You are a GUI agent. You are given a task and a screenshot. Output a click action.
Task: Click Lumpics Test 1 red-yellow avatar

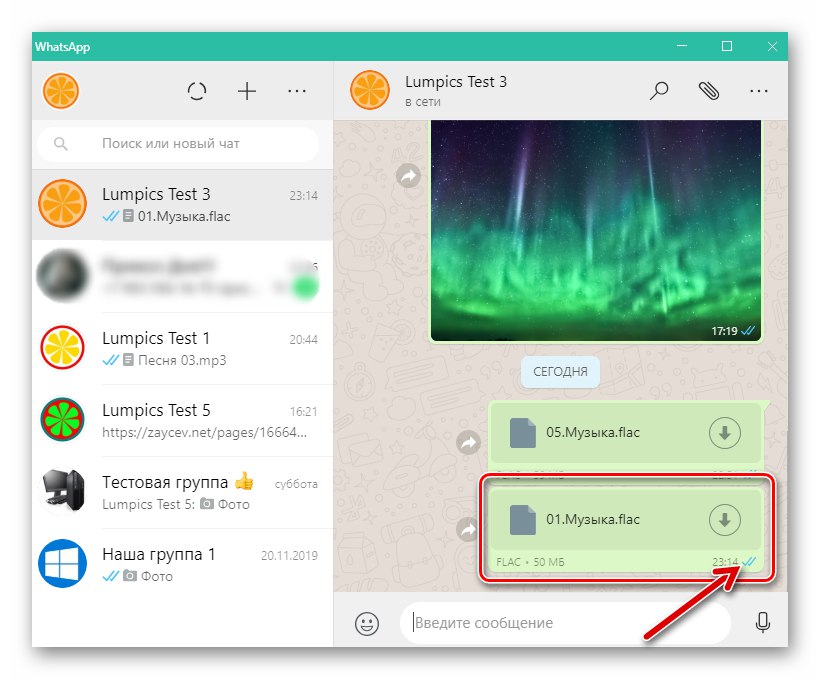[63, 347]
